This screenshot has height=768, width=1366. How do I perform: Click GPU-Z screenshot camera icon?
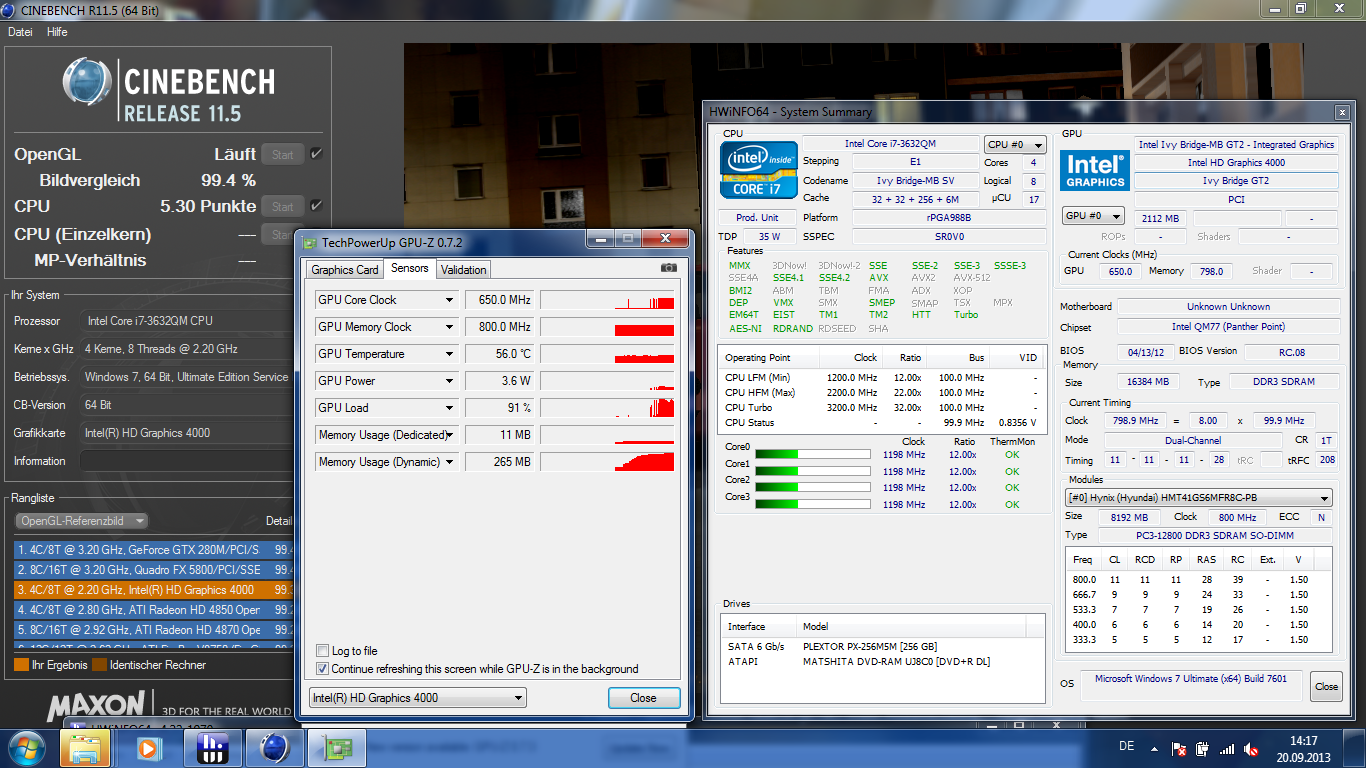pos(669,268)
